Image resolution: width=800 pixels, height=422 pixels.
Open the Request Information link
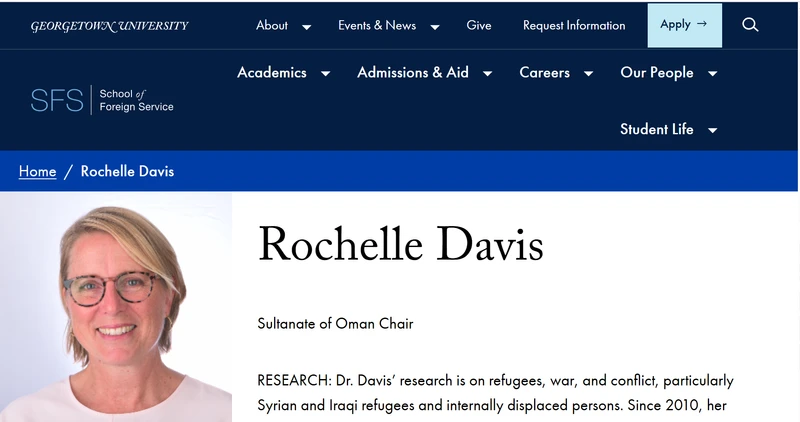tap(574, 26)
